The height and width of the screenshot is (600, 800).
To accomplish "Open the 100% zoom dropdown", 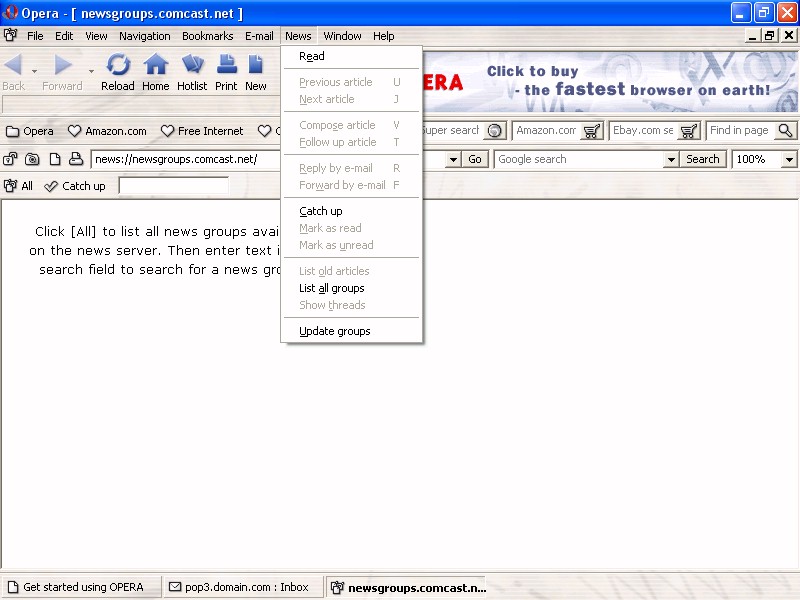I will (x=789, y=160).
